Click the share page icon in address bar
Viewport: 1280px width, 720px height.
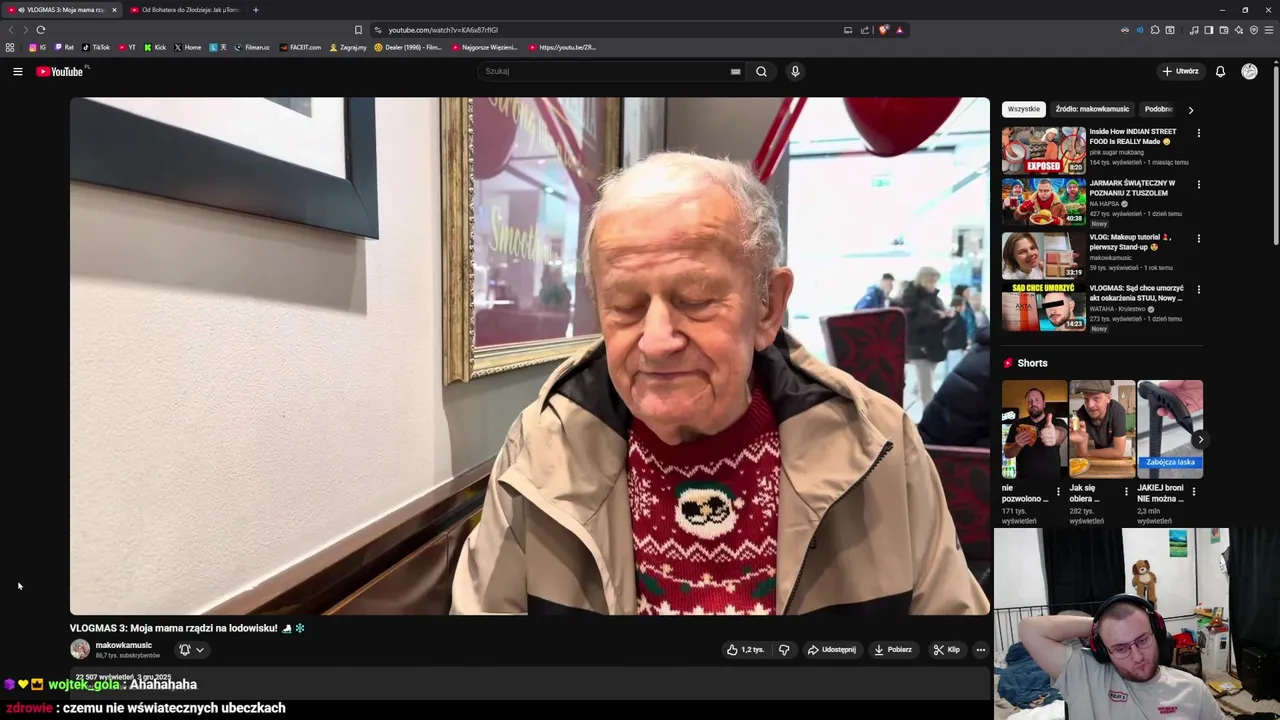pos(865,30)
